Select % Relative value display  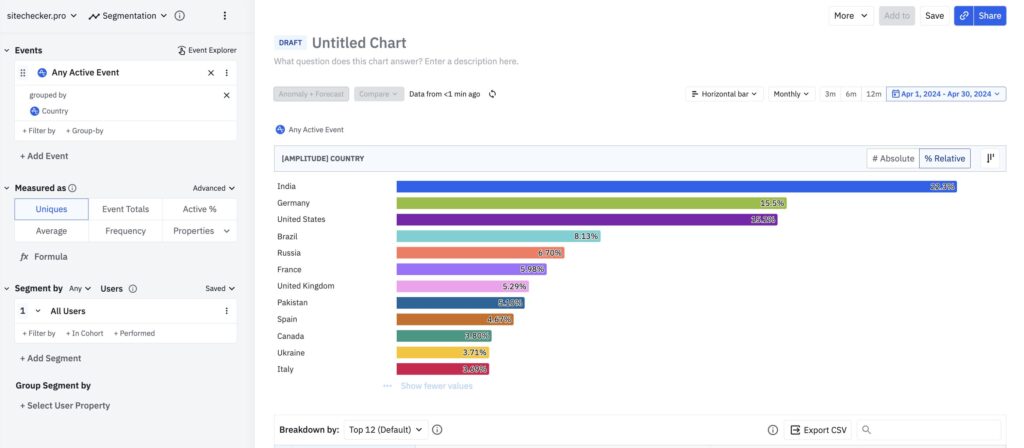[x=944, y=158]
